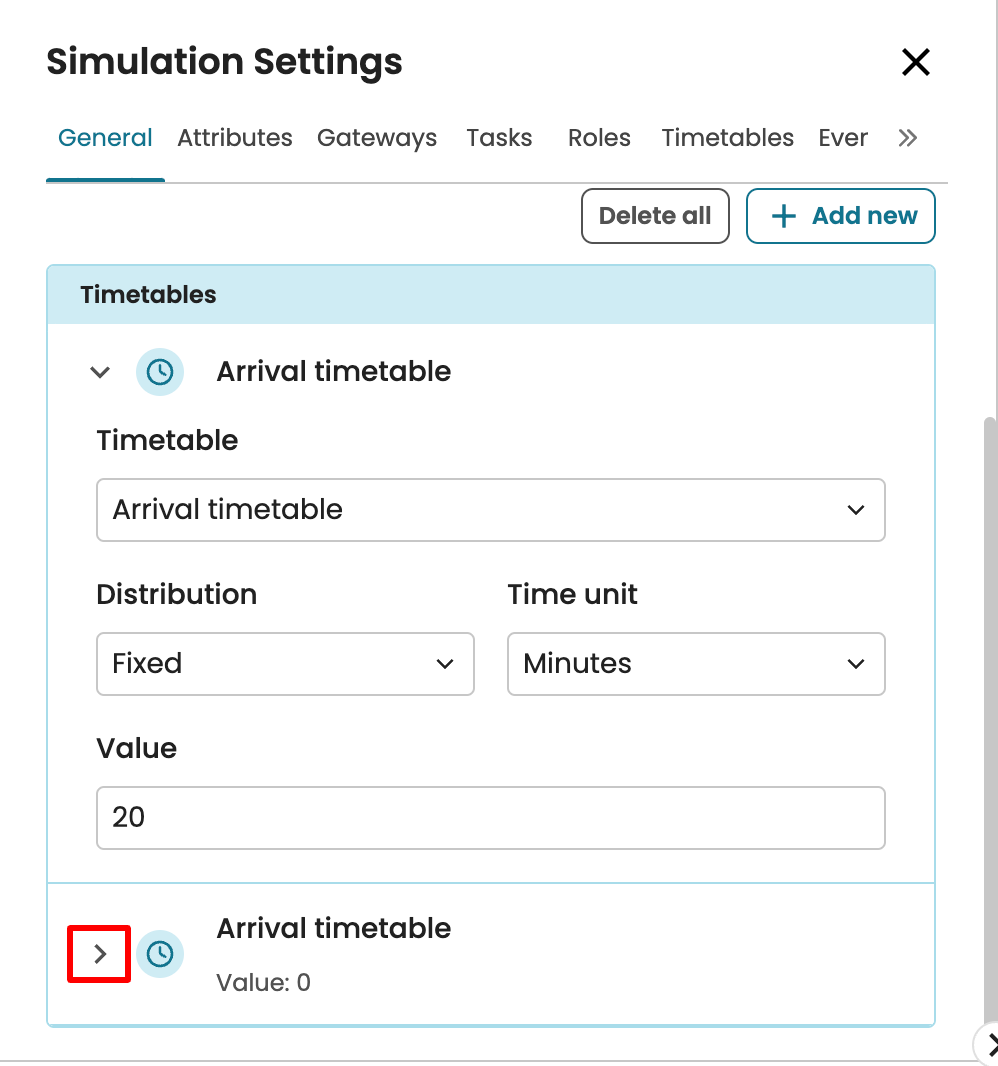This screenshot has height=1066, width=998.
Task: Click the Add new button
Action: point(840,216)
